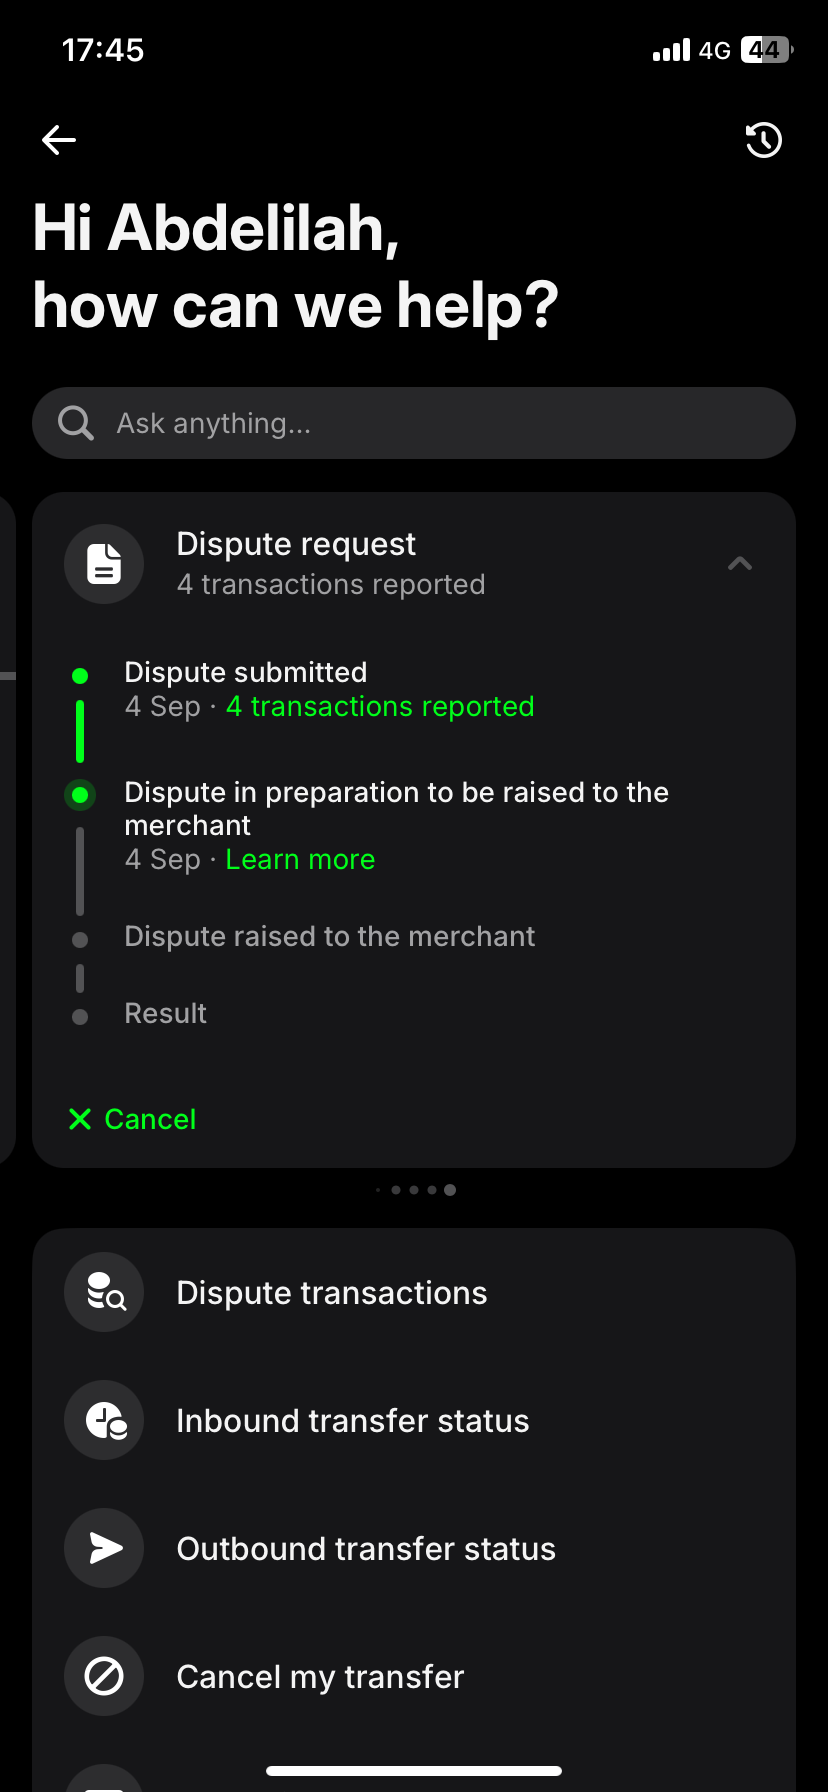Open chat history clock icon
This screenshot has width=828, height=1792.
click(x=764, y=140)
